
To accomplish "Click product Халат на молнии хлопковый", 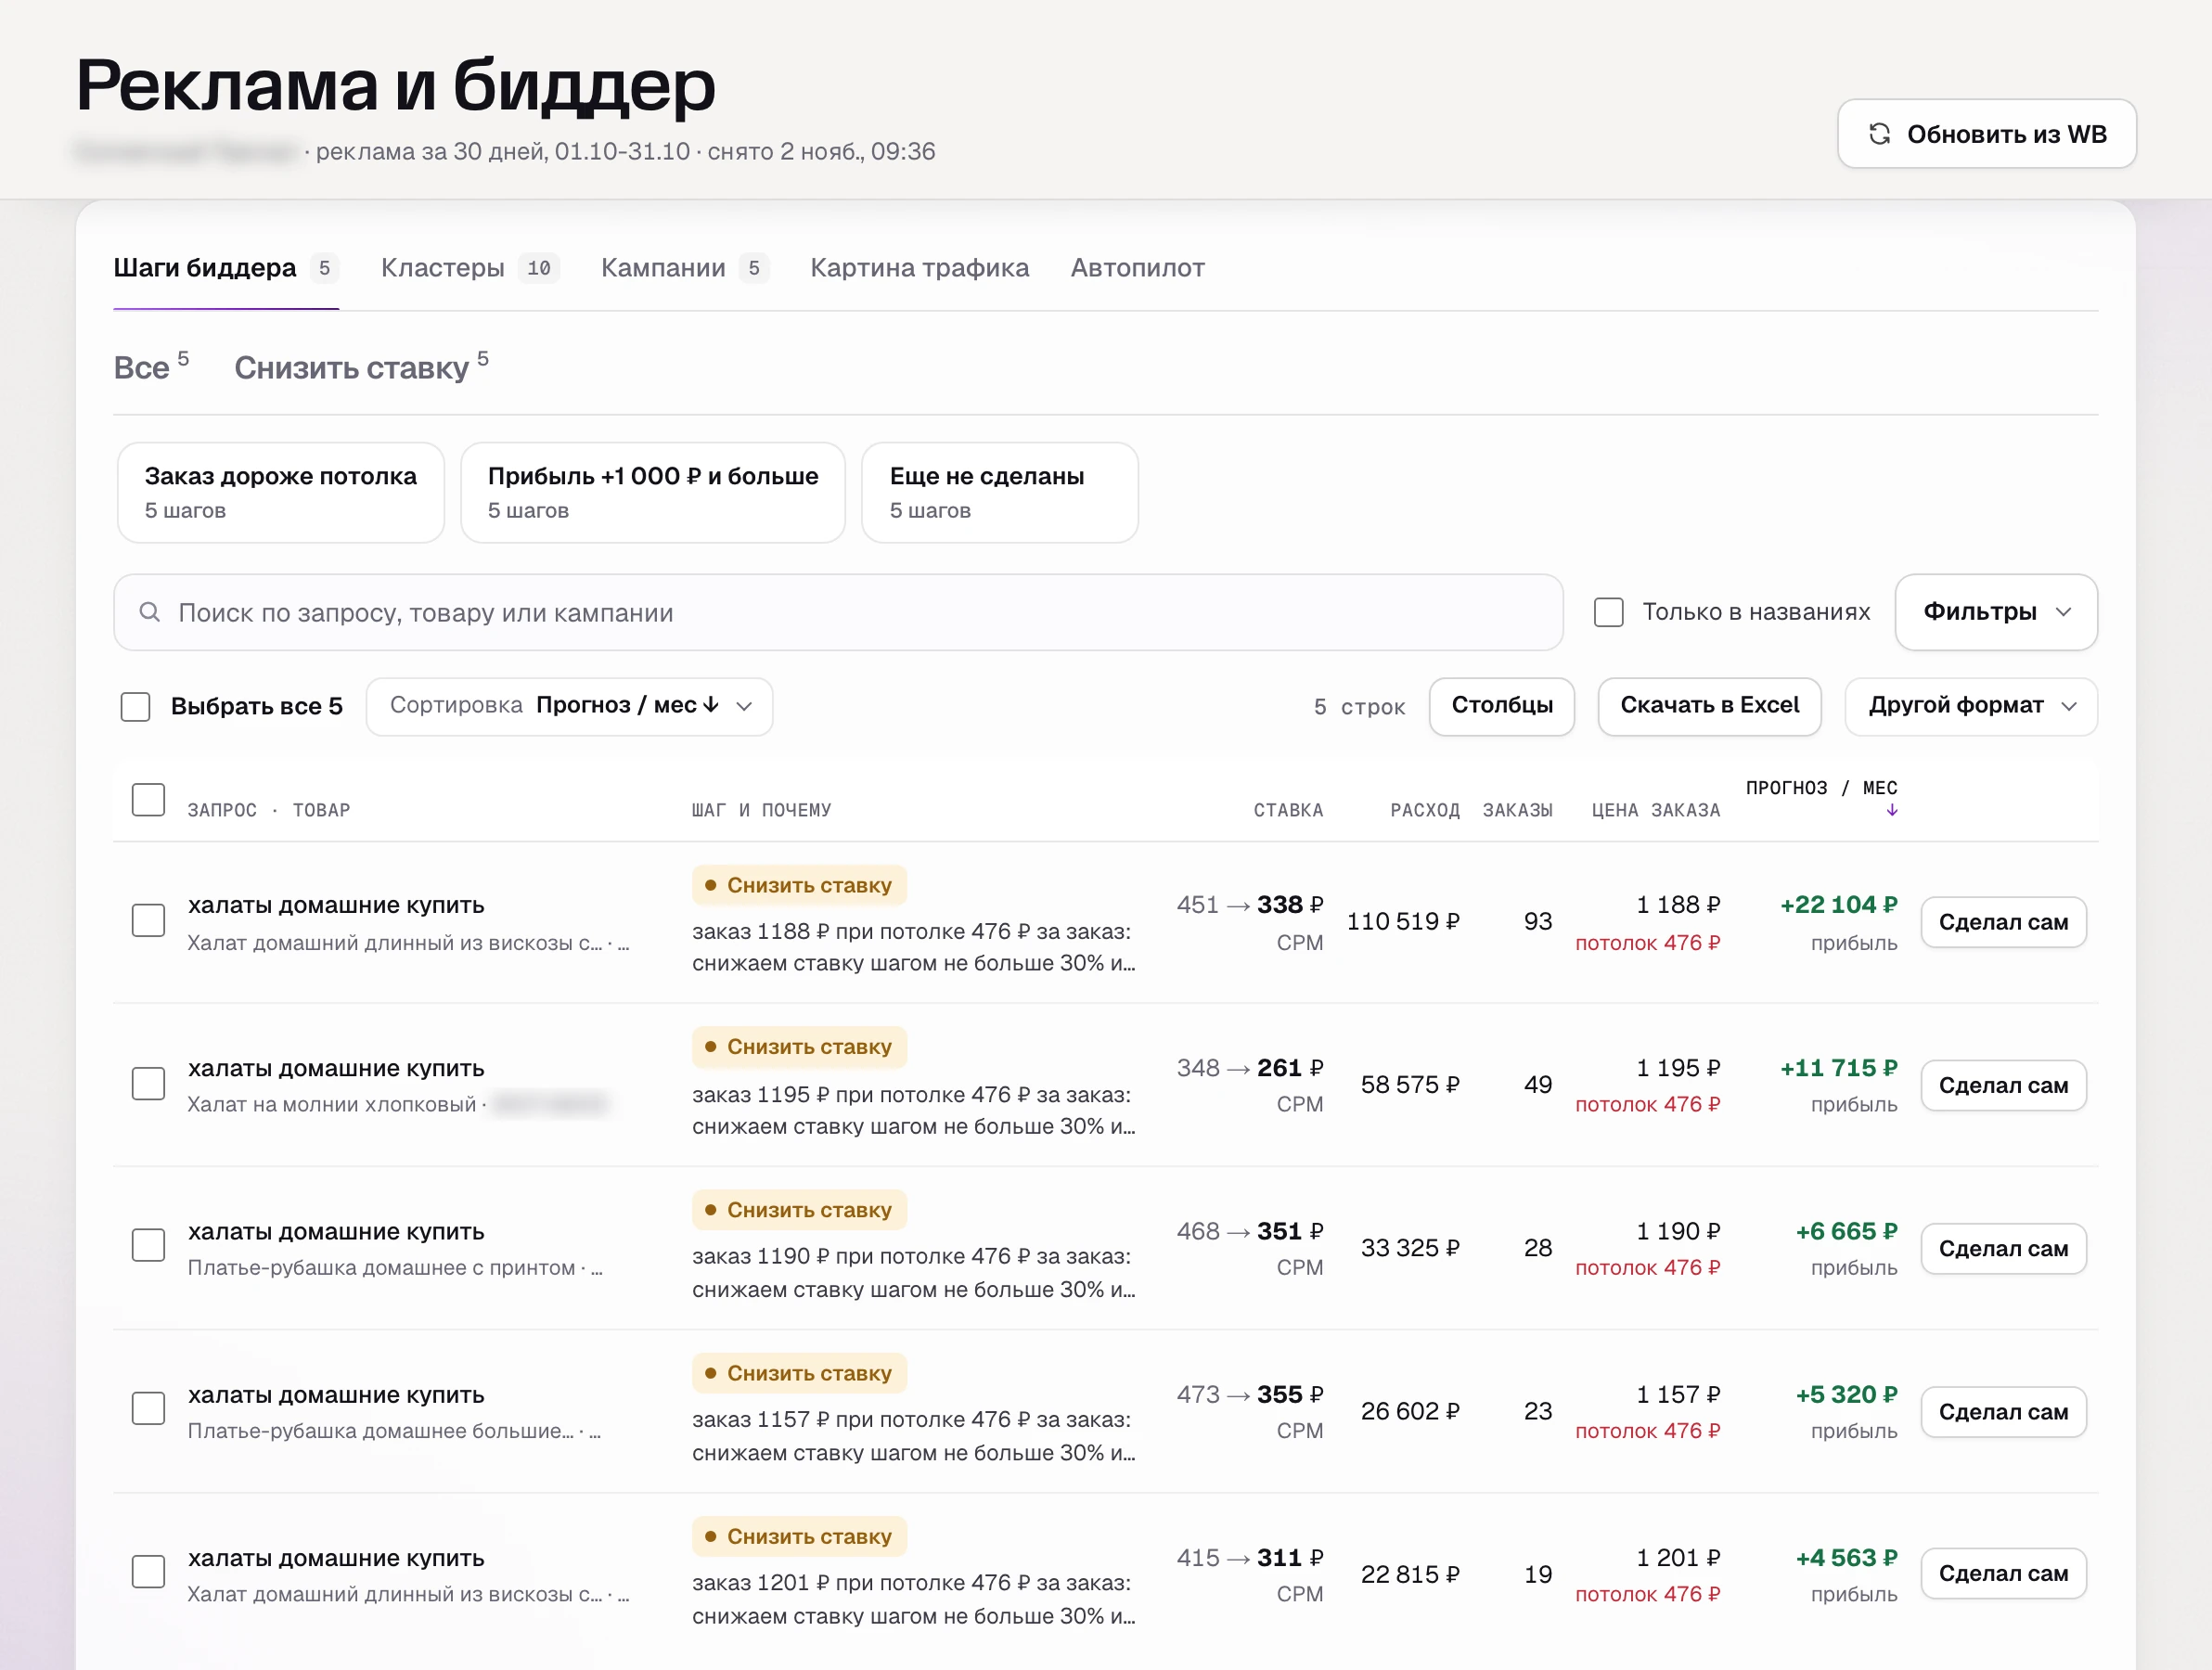I will pyautogui.click(x=331, y=1104).
